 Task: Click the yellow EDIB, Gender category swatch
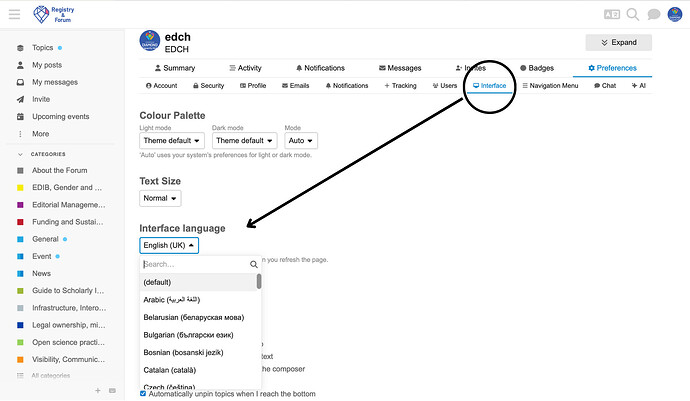[x=20, y=188]
